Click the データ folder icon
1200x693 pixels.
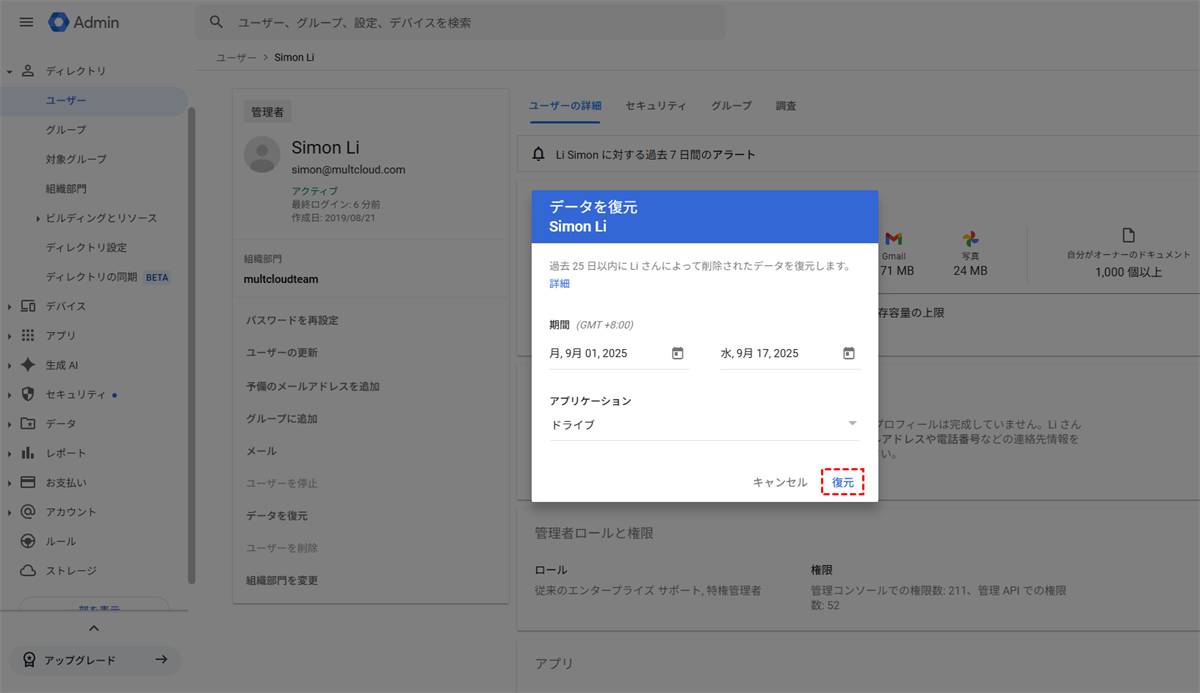point(27,423)
